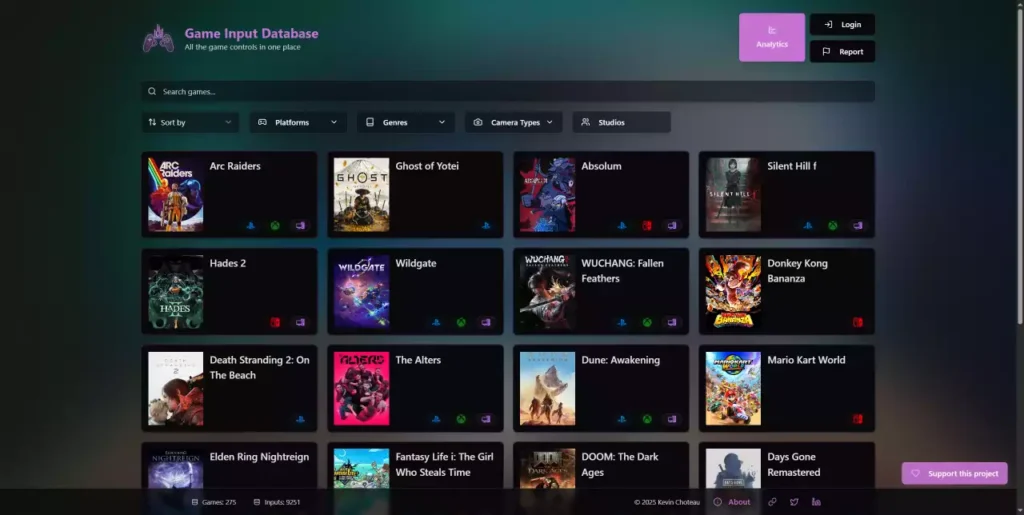1024x515 pixels.
Task: Open Dune: Awakening title
Action: [620, 360]
